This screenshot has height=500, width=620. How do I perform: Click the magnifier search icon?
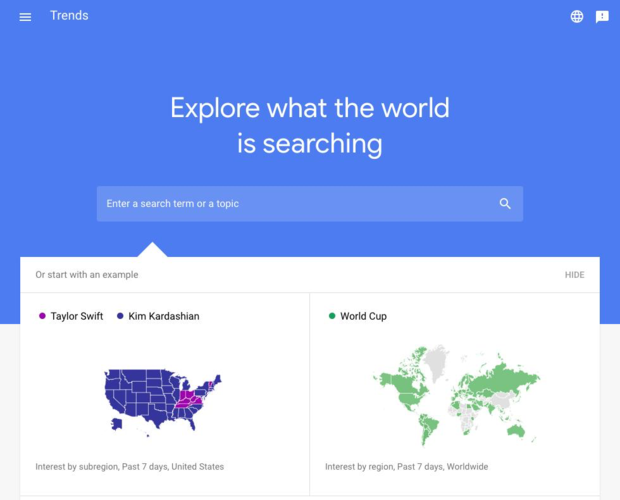505,204
